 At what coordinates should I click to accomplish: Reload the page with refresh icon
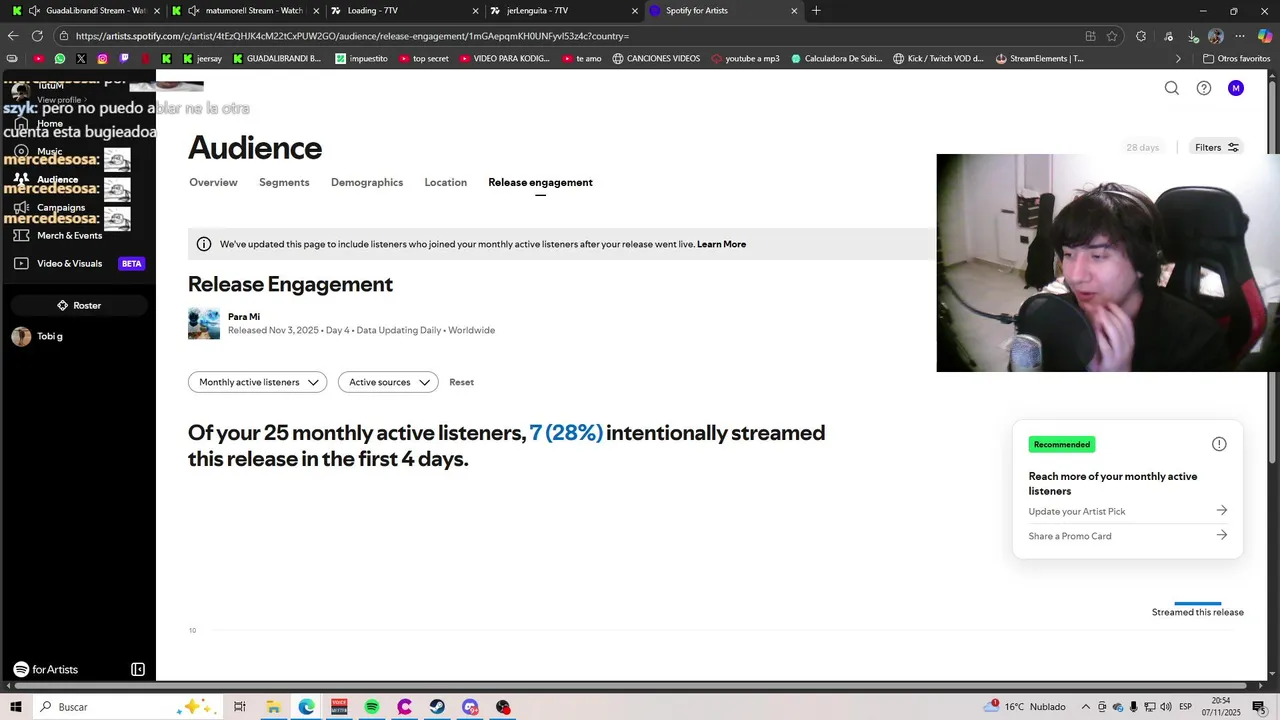[37, 36]
